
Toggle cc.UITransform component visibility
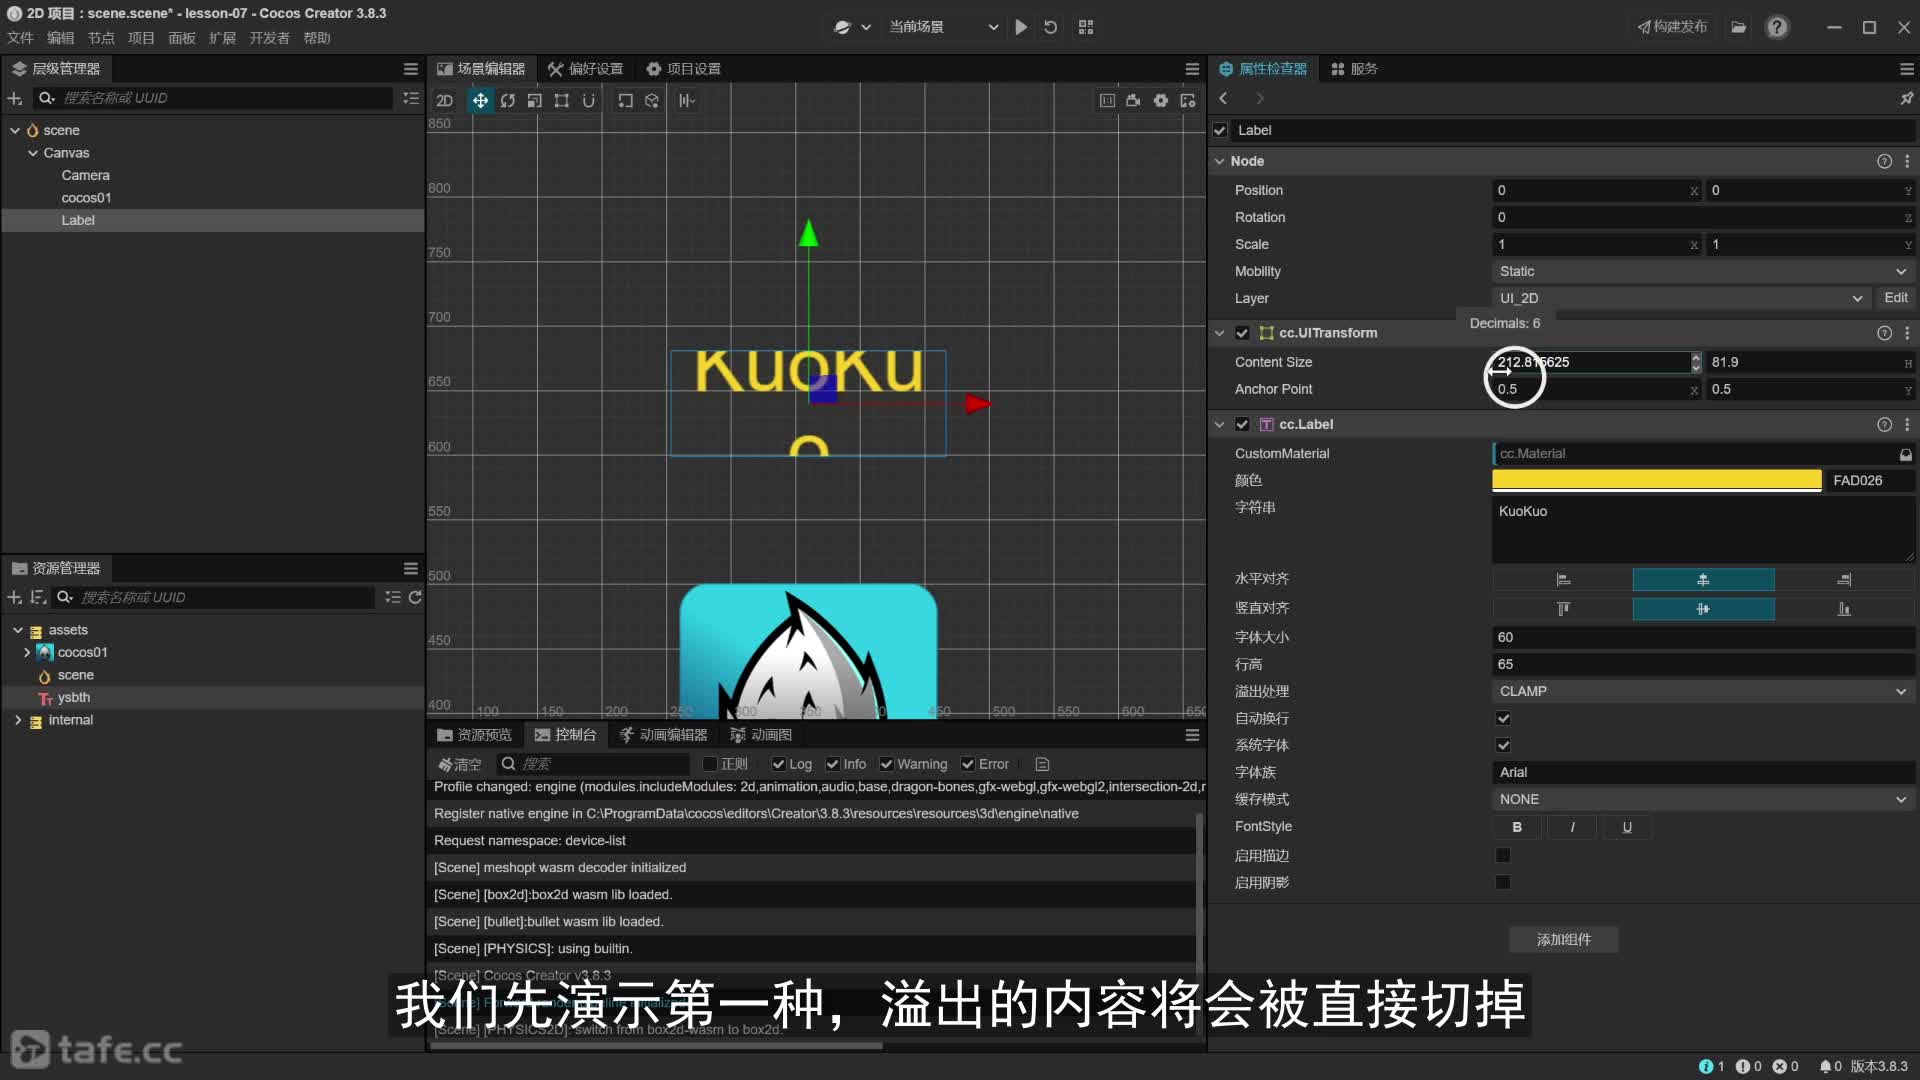tap(1241, 331)
